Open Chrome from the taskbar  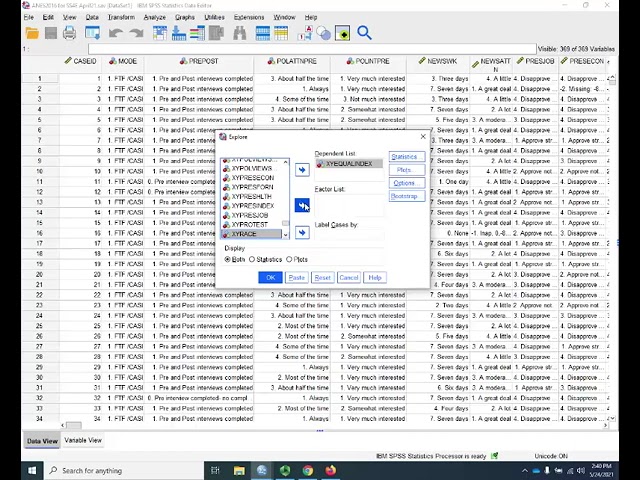308,471
